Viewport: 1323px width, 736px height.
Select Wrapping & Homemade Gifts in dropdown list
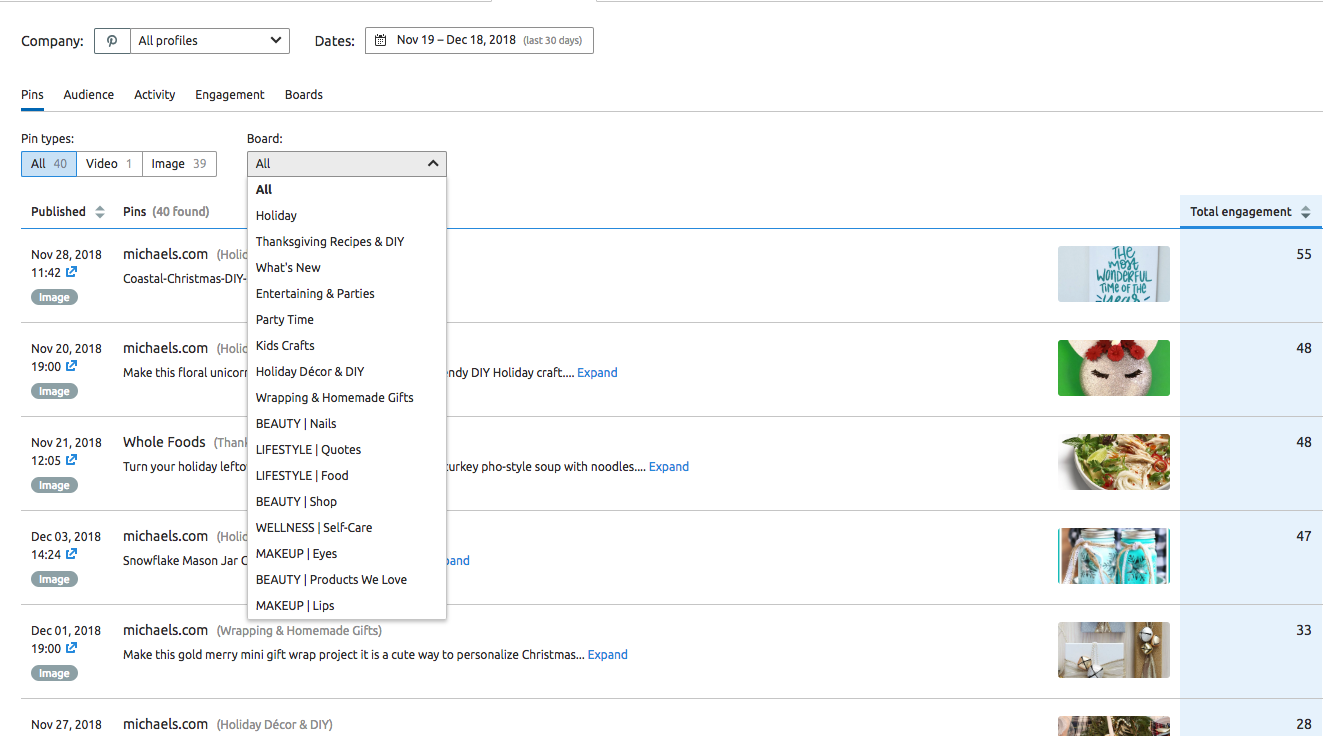(347, 398)
